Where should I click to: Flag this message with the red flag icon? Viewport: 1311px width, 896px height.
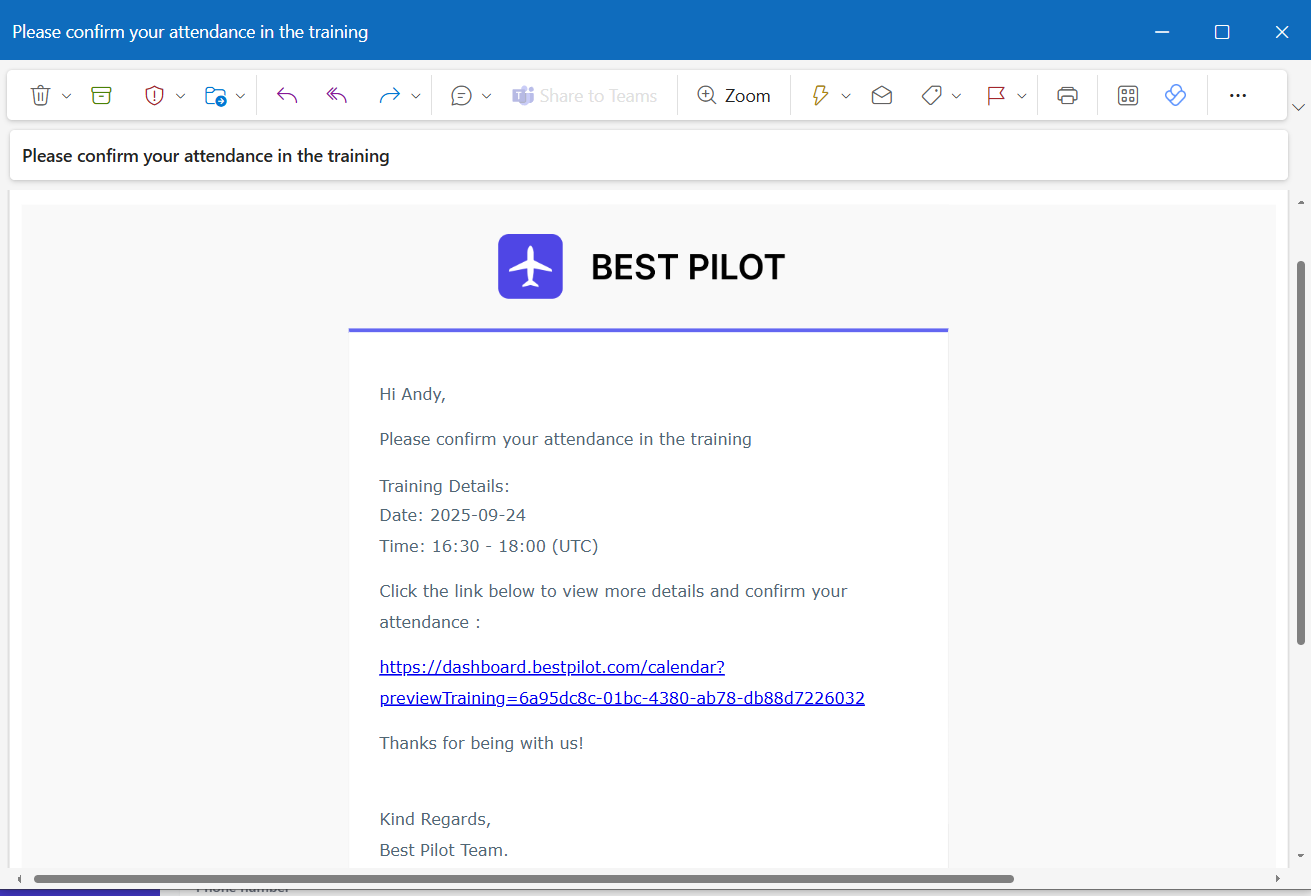pos(996,96)
